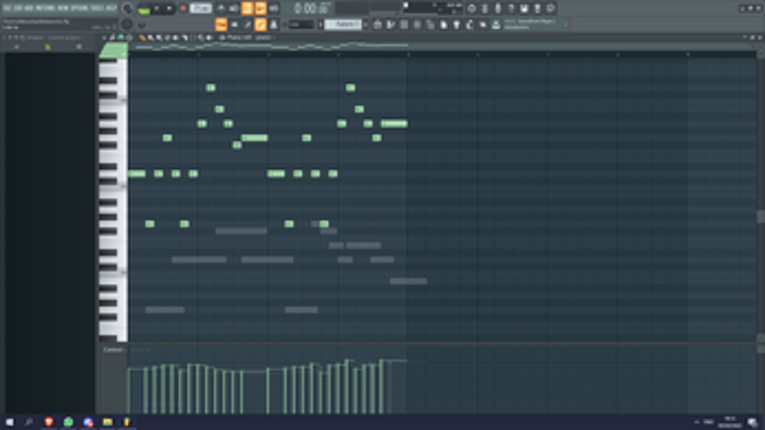Open the piano roll options menu arrow
This screenshot has width=765, height=430.
pyautogui.click(x=104, y=37)
